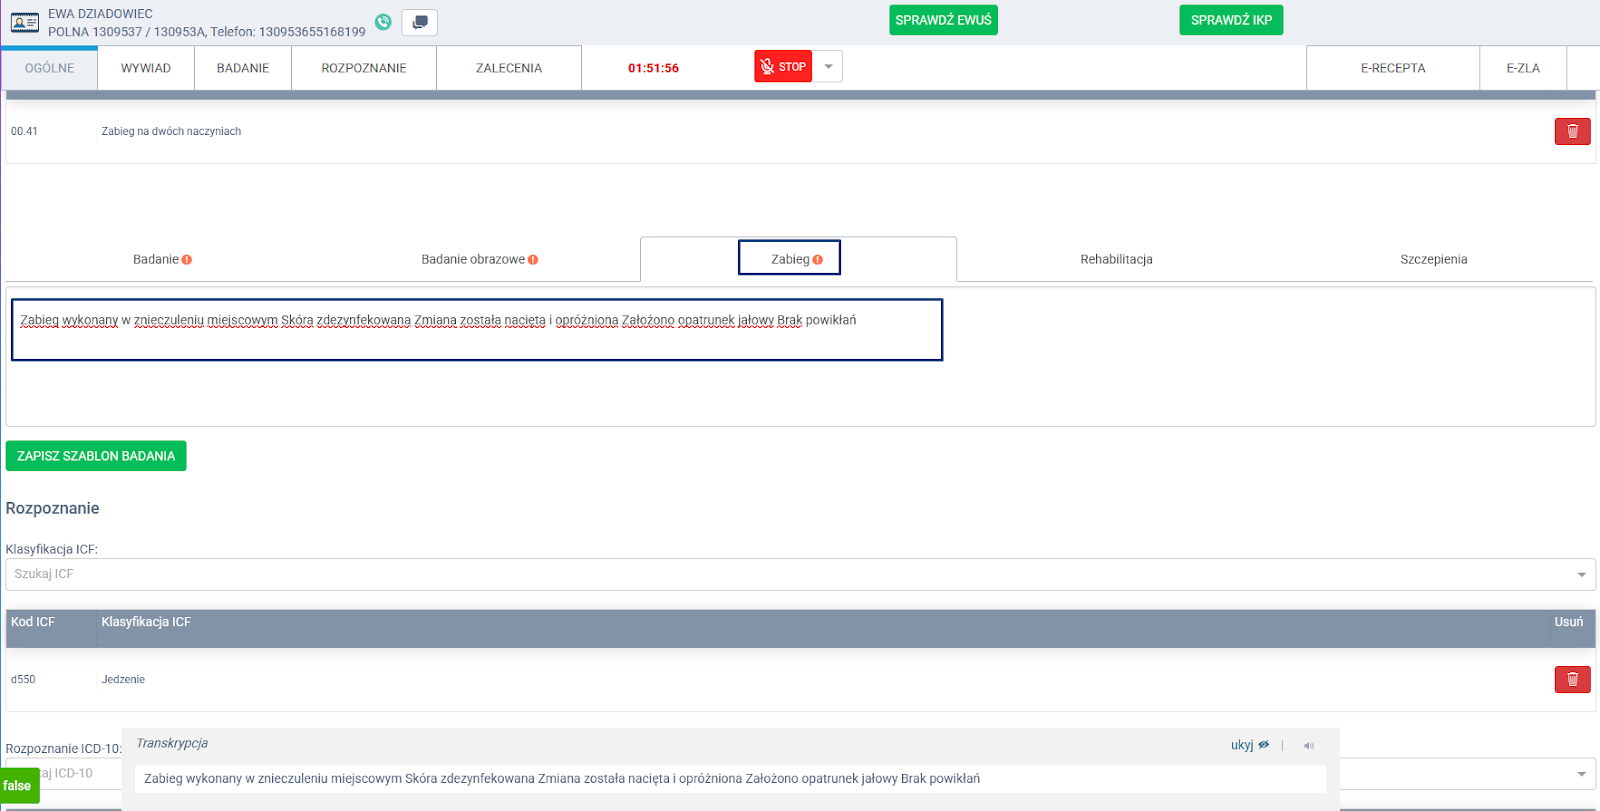Switch to the WYWIAD tab
The image size is (1600, 811).
[x=146, y=68]
